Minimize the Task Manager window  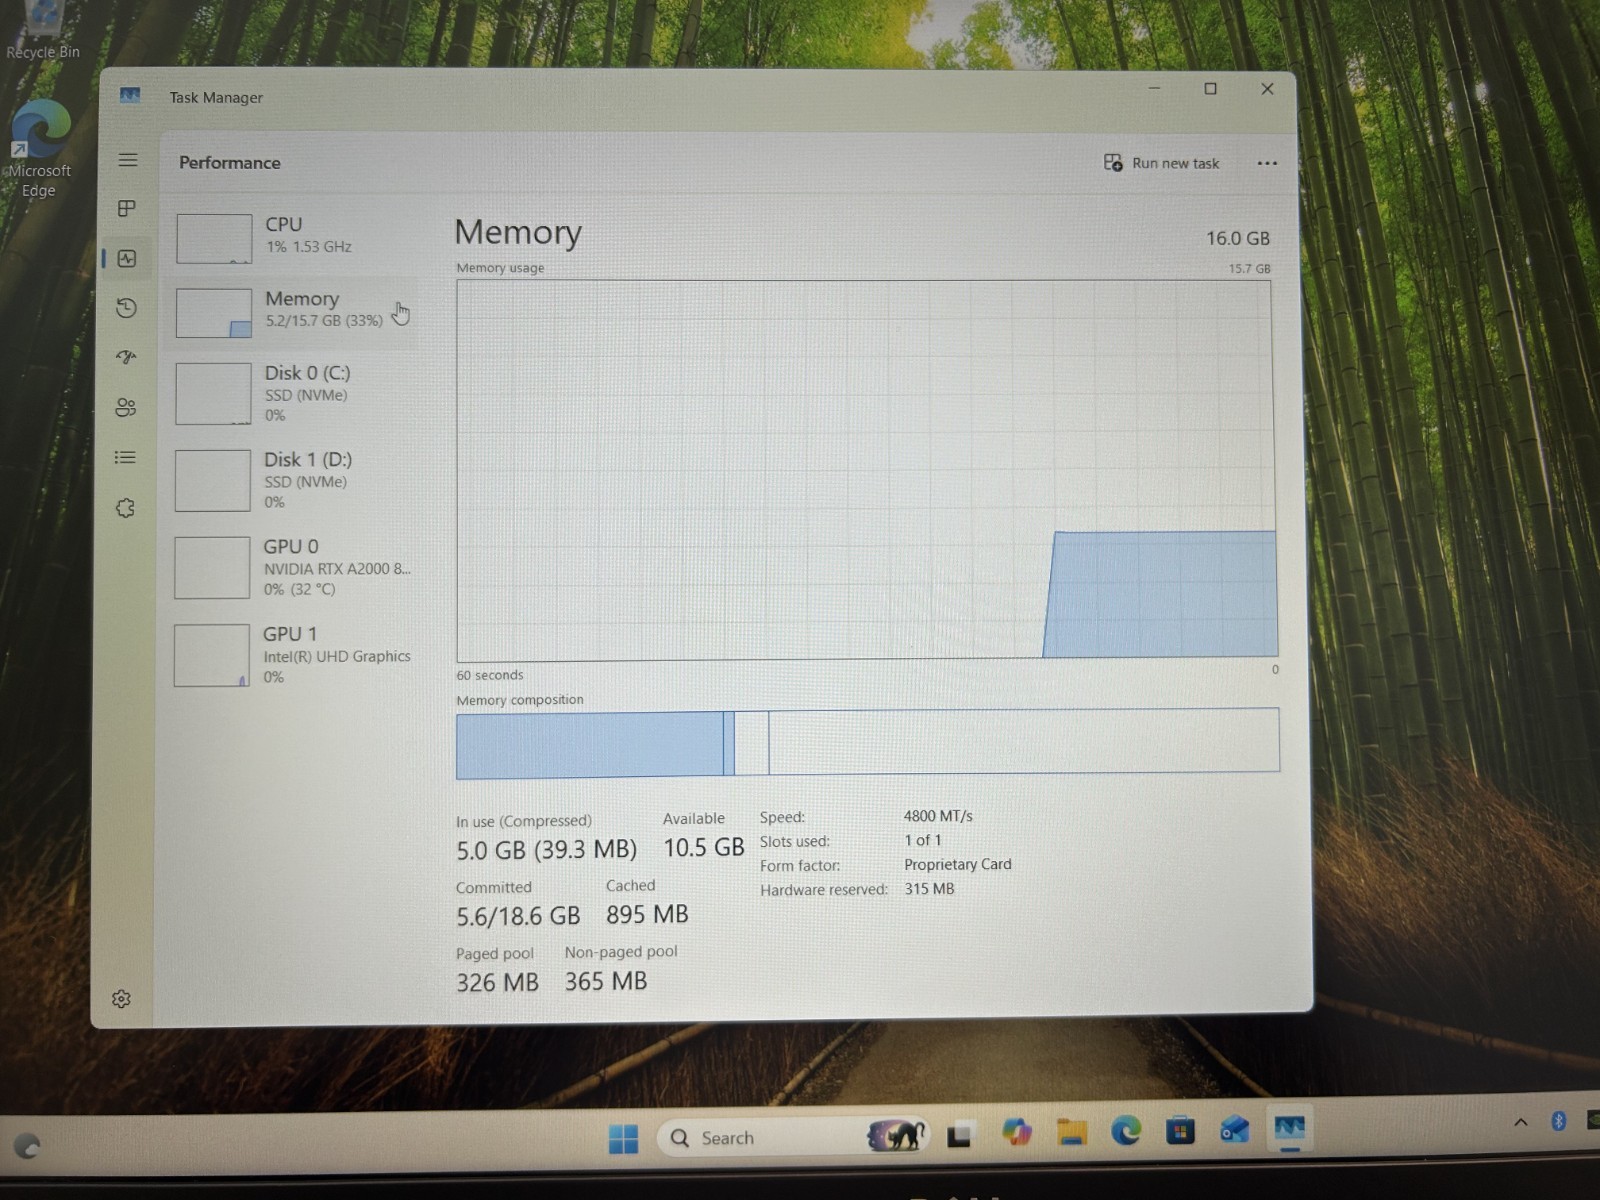point(1154,88)
